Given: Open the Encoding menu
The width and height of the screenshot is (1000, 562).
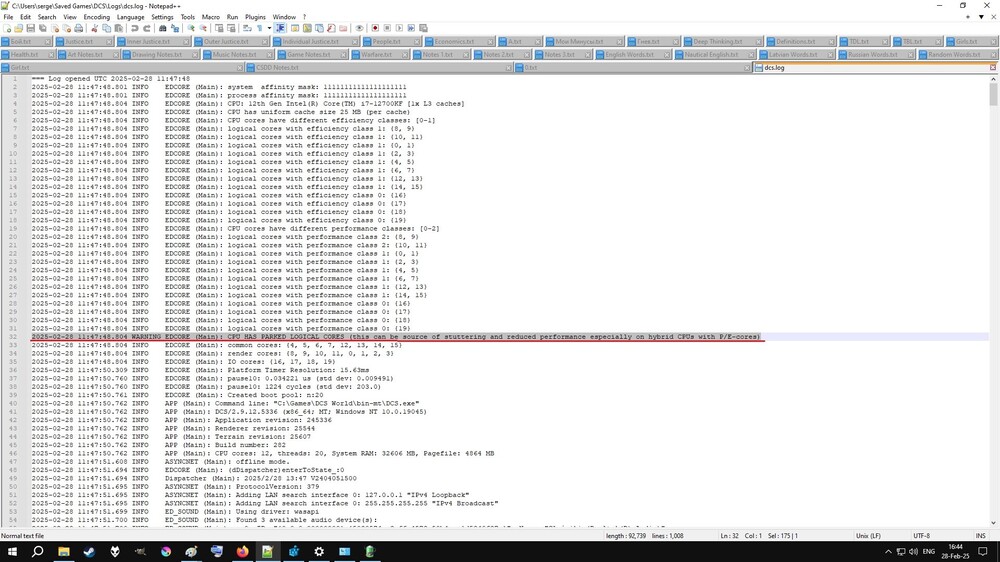Looking at the screenshot, I should pos(96,17).
